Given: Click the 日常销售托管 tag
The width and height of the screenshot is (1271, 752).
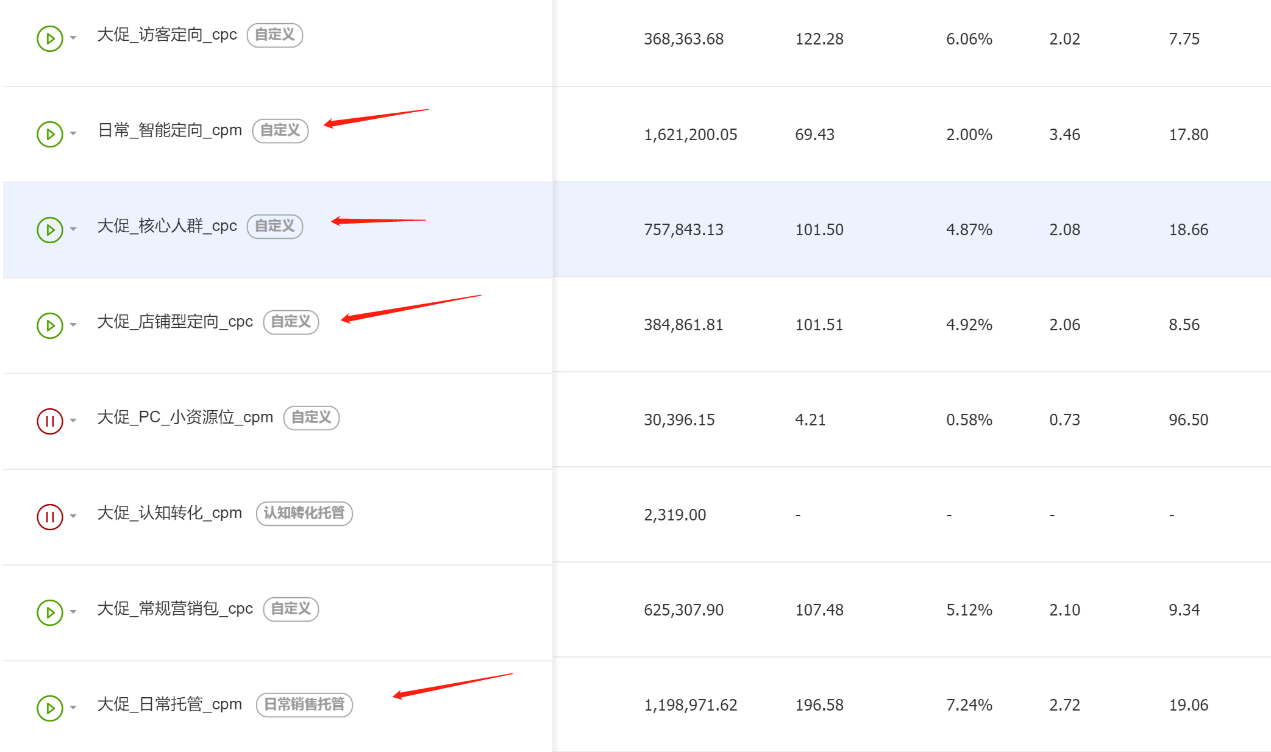Looking at the screenshot, I should click(304, 704).
